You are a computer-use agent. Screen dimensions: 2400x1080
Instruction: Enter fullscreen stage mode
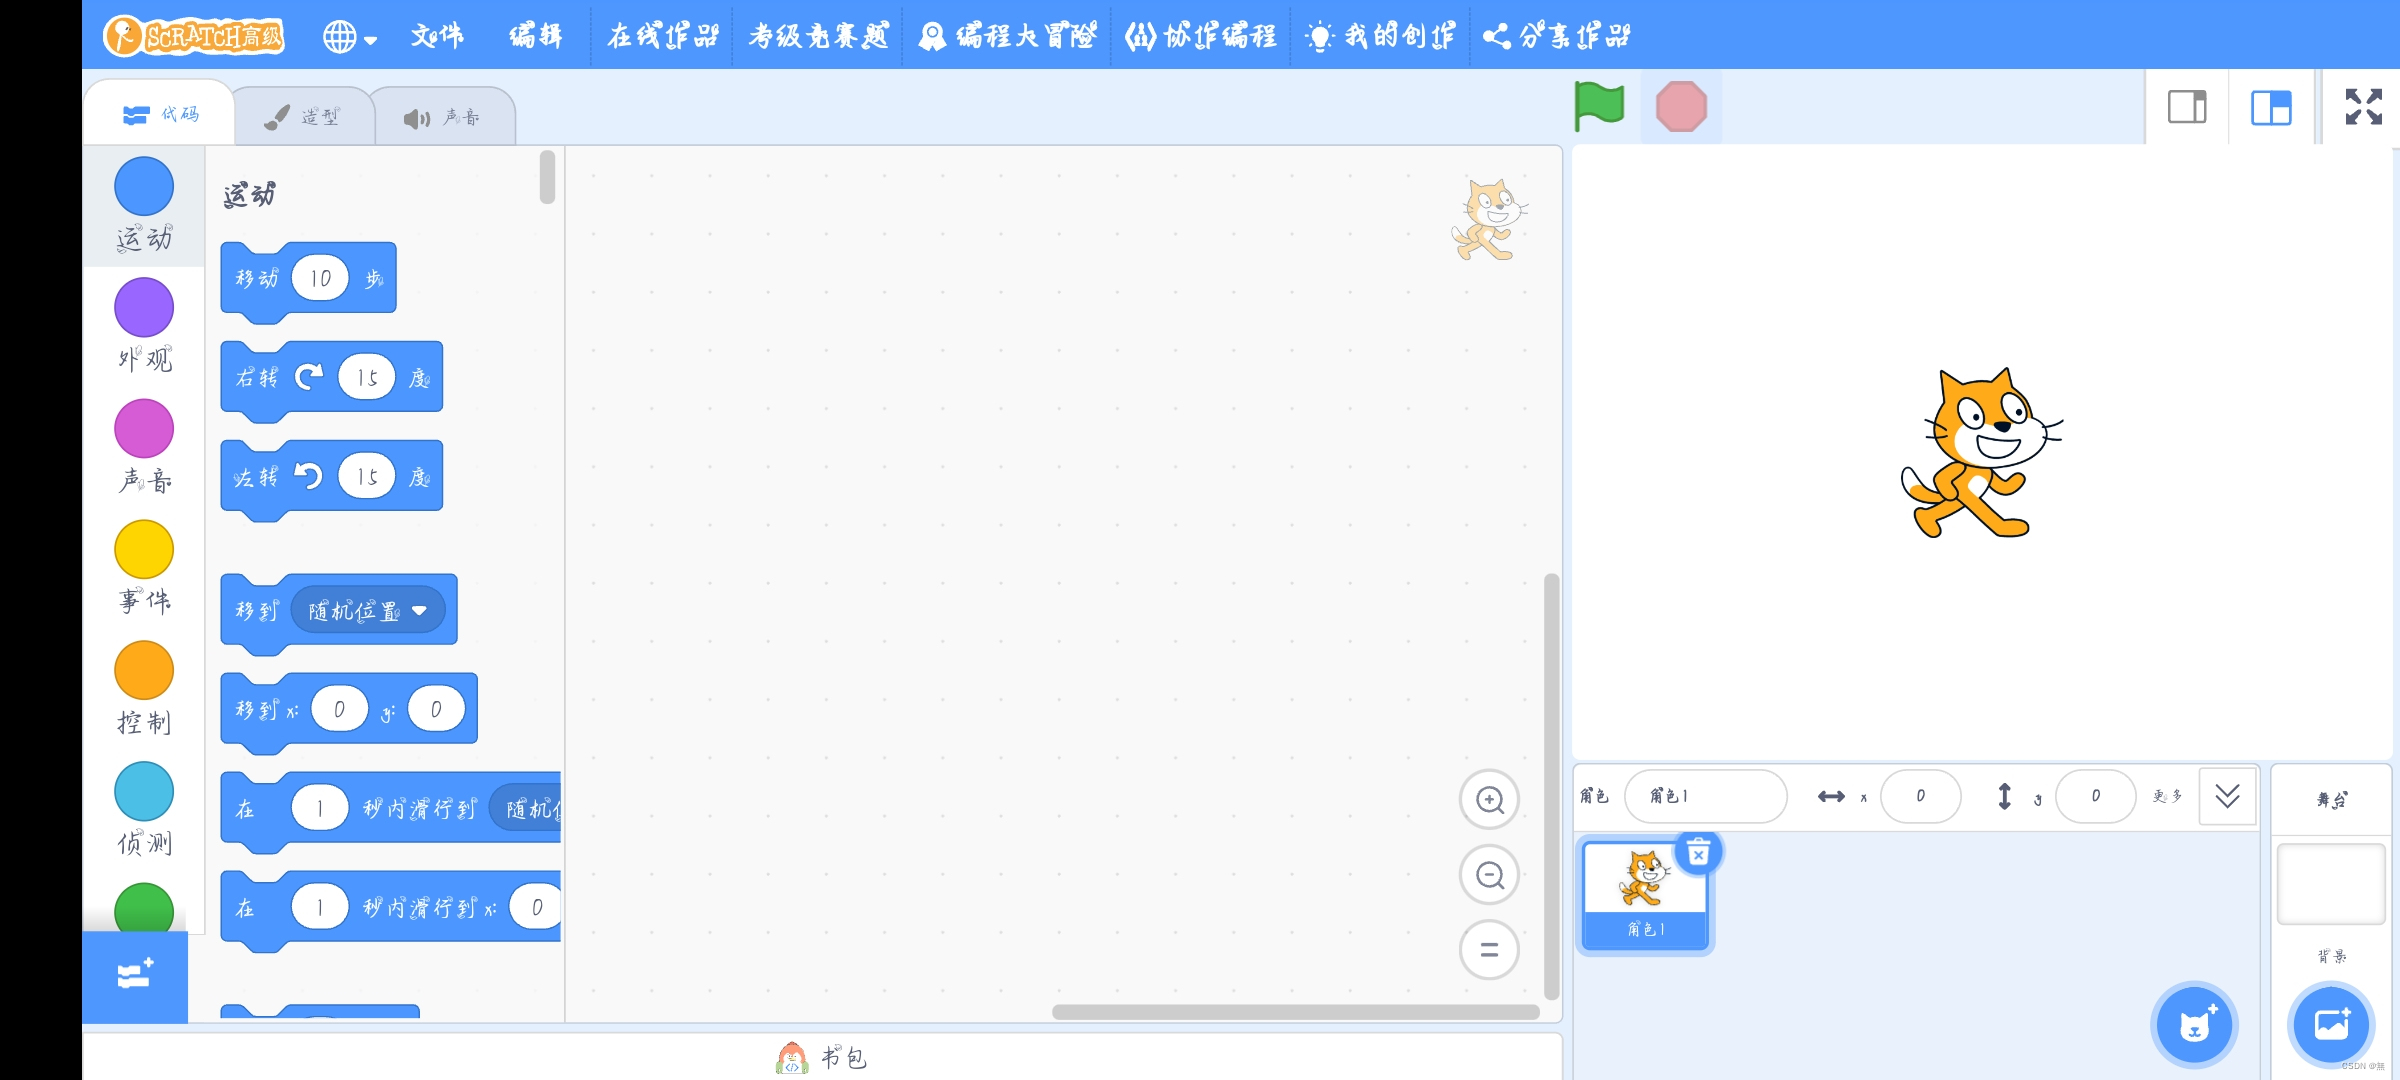click(x=2363, y=107)
